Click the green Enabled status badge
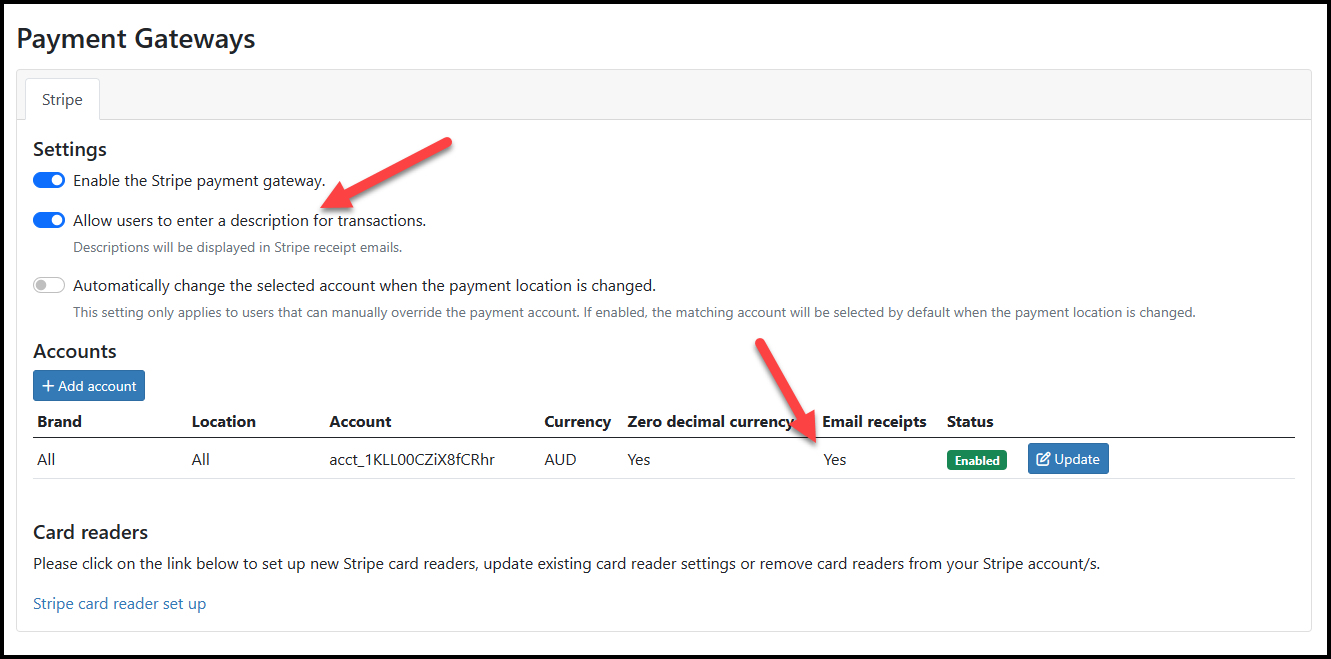The width and height of the screenshot is (1331, 659). click(x=976, y=460)
